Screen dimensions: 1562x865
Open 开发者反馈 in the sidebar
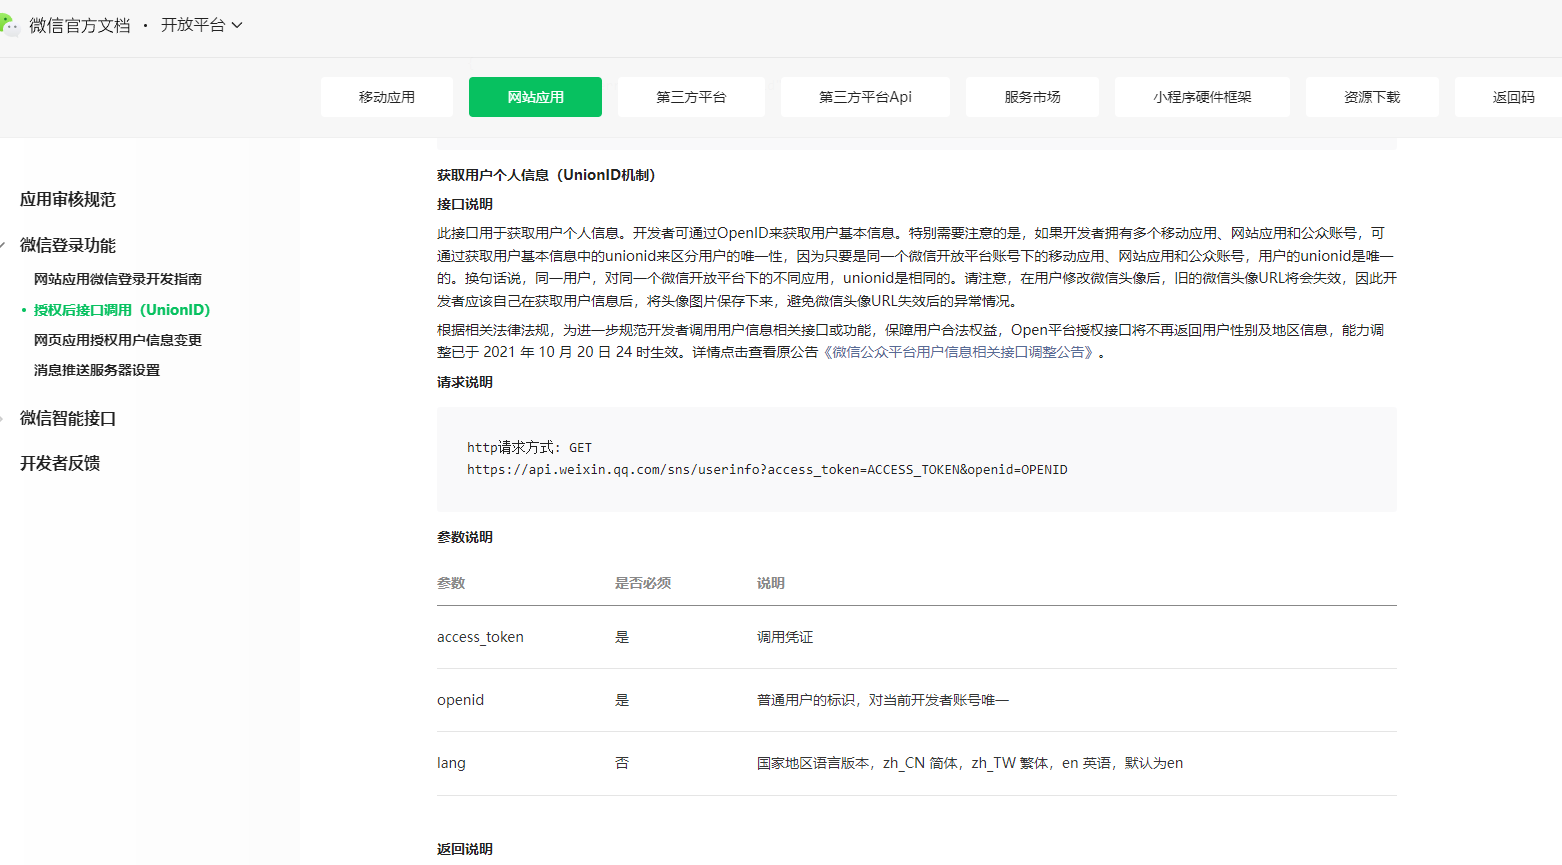tap(60, 463)
